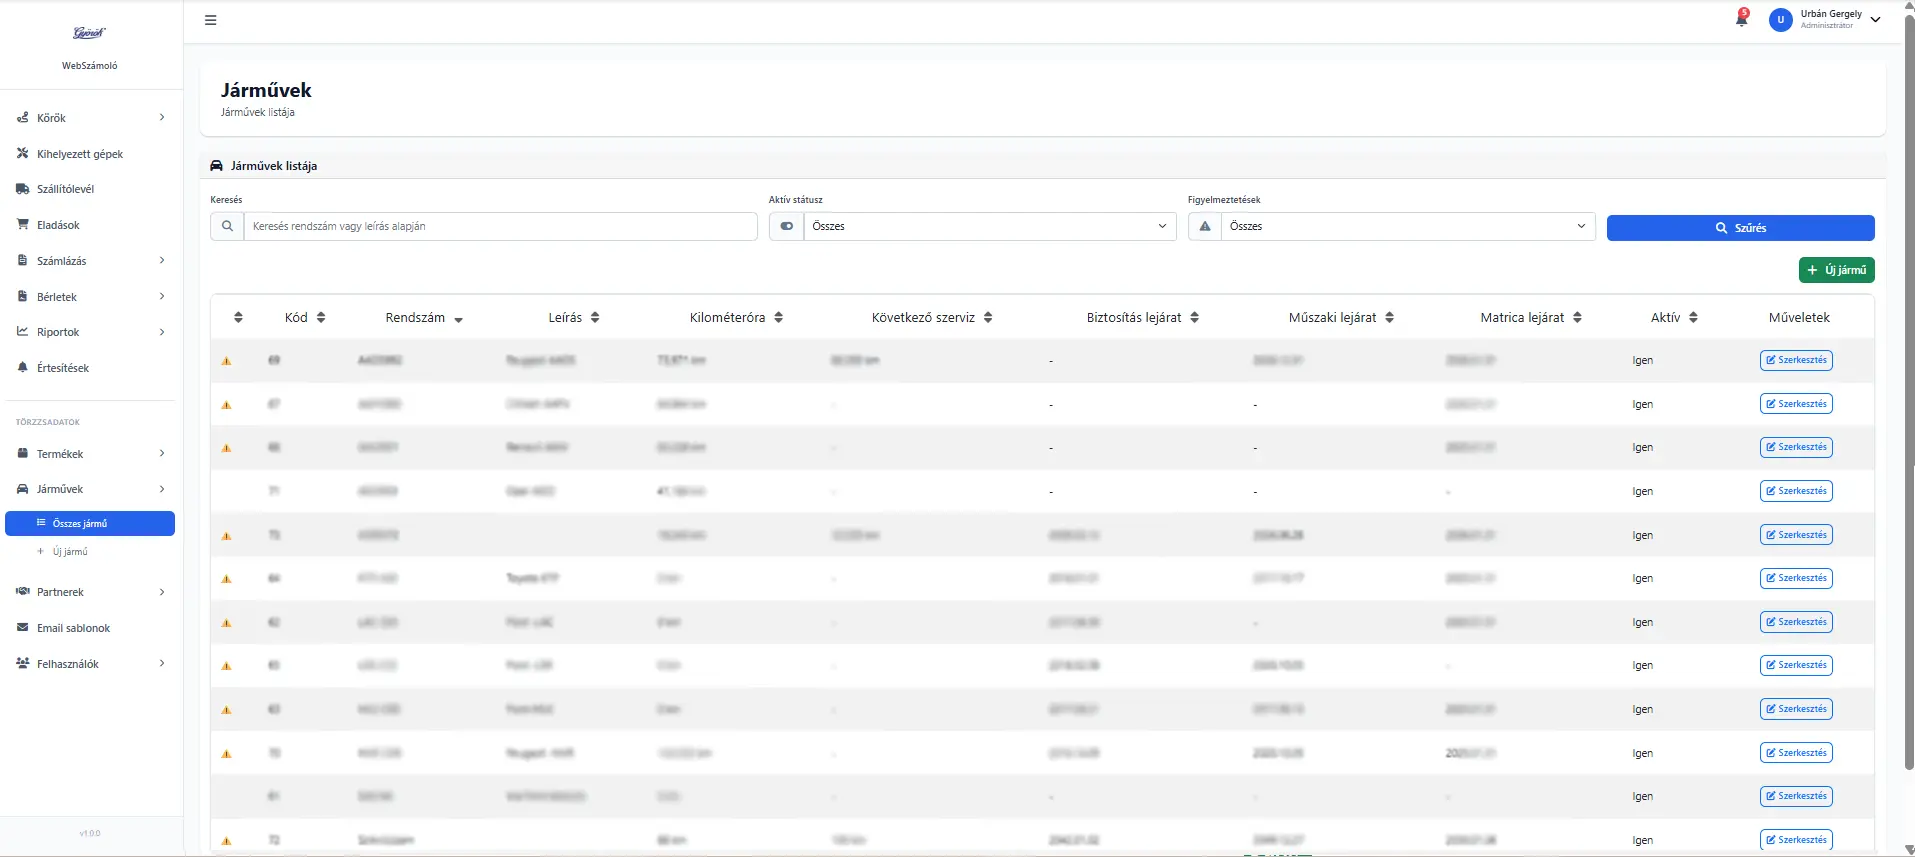Click toggle icon next to Aktív státusz
The image size is (1915, 857).
pyautogui.click(x=786, y=226)
